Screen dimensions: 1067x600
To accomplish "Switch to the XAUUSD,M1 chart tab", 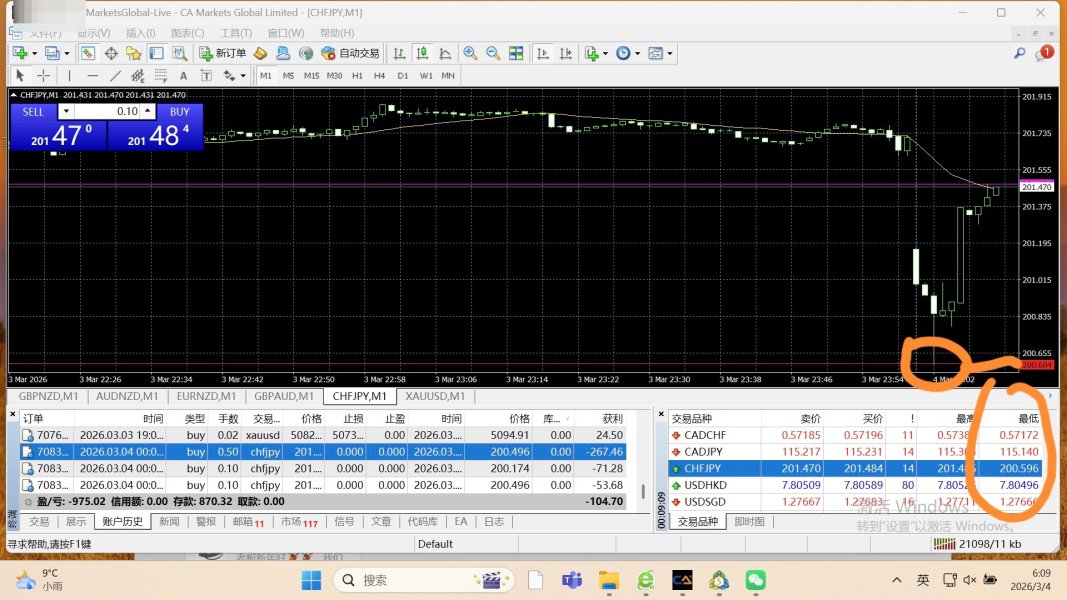I will tap(434, 396).
